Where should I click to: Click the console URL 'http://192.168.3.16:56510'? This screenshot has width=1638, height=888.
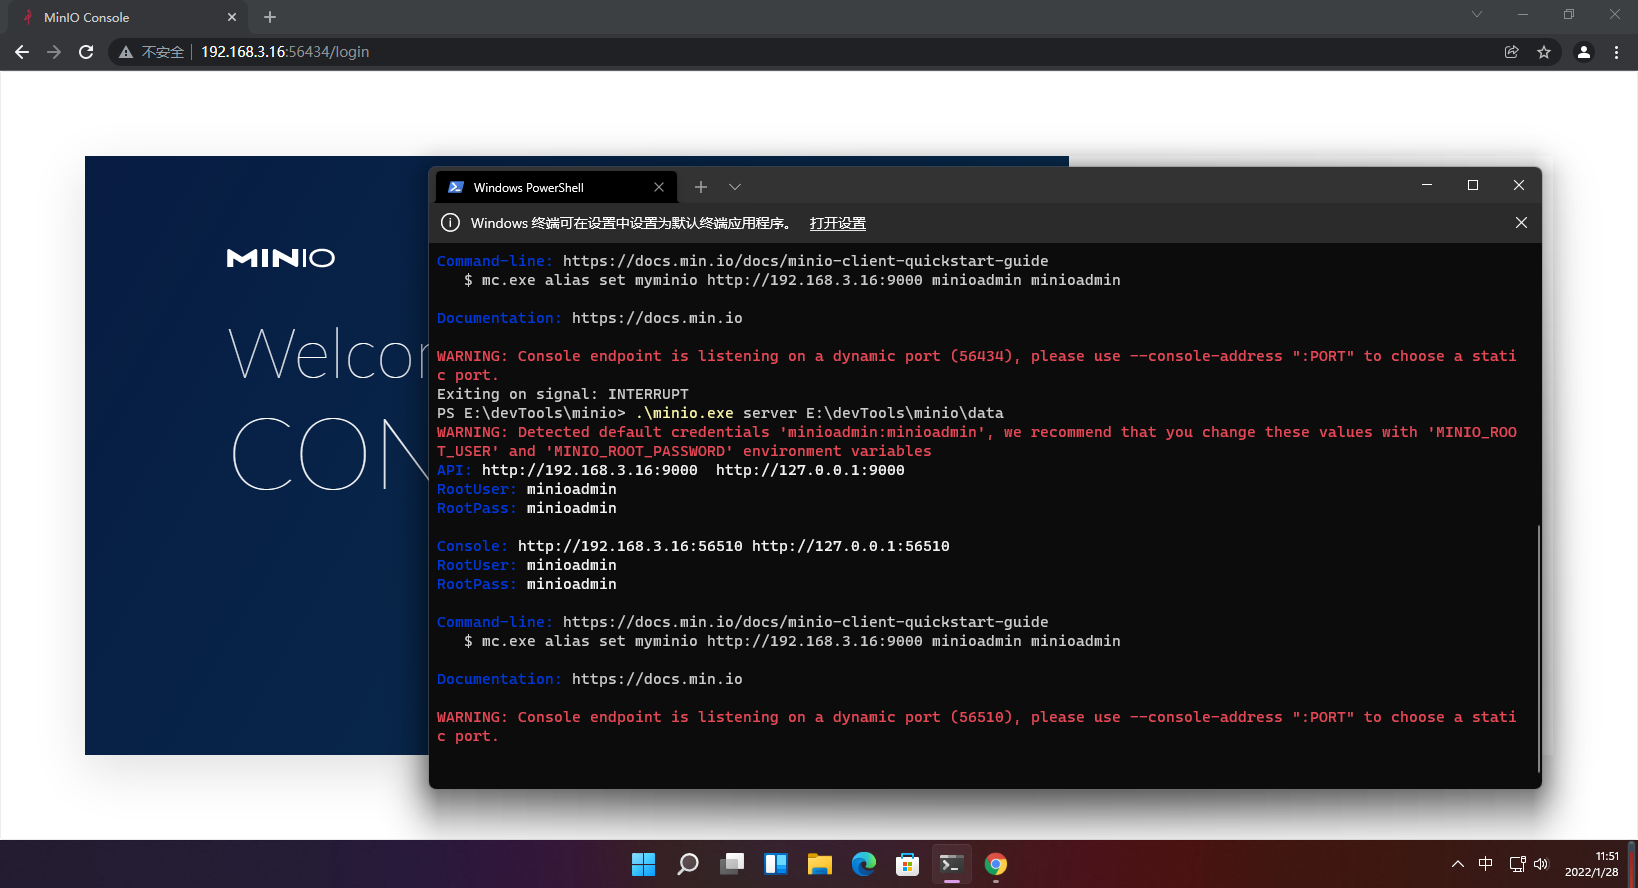coord(630,546)
